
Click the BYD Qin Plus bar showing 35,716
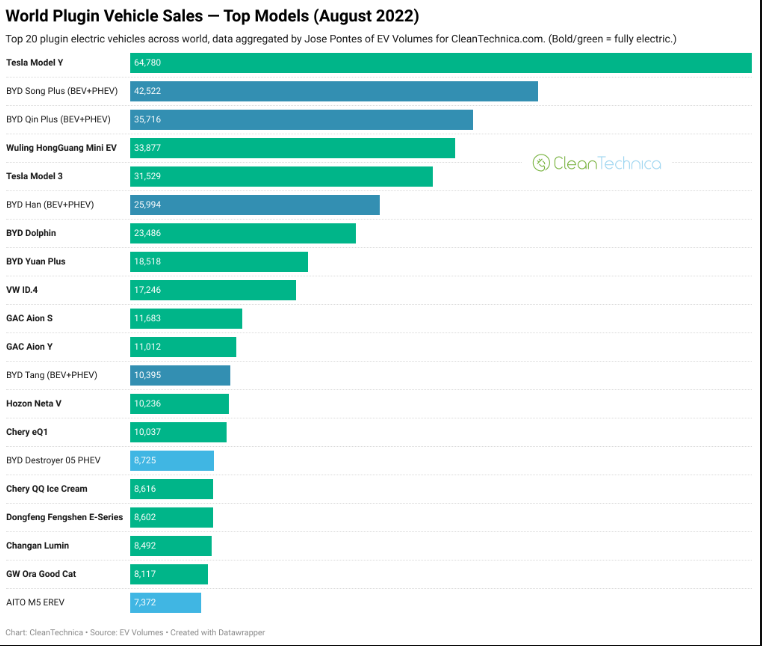(x=301, y=120)
